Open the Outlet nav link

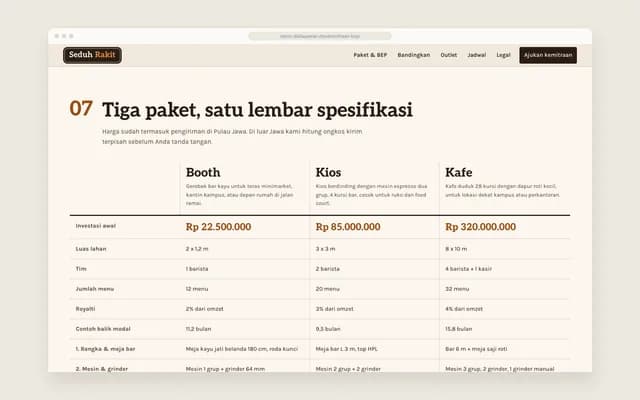449,55
